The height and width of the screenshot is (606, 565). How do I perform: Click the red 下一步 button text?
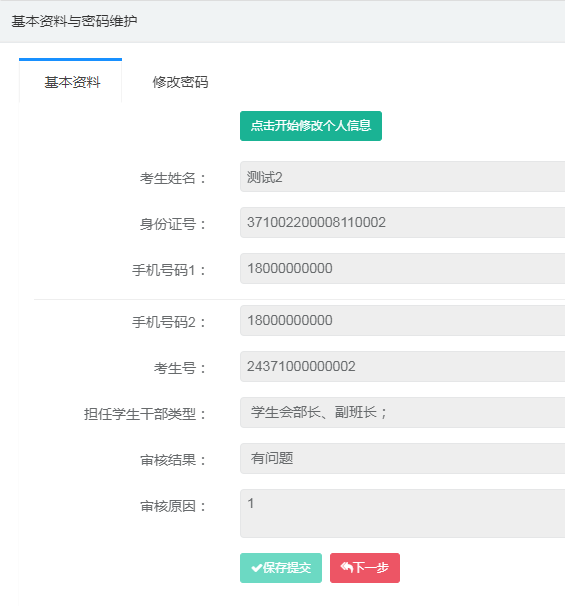(x=371, y=567)
